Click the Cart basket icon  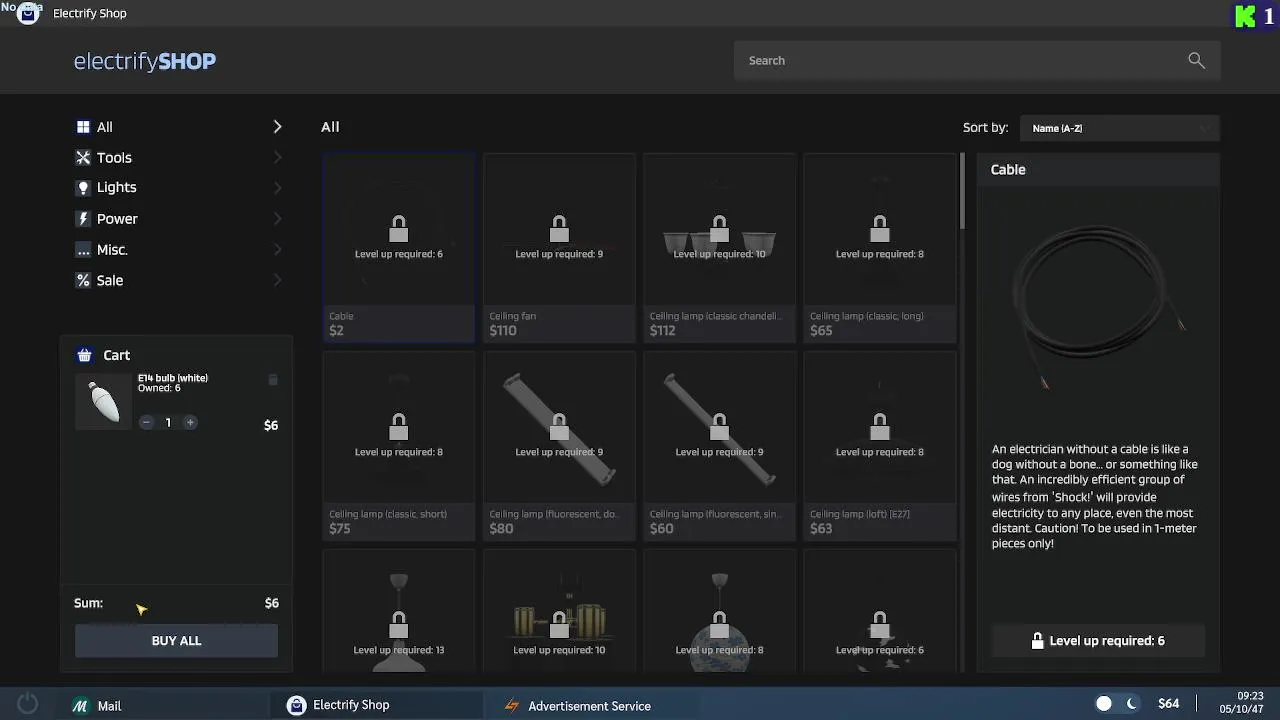click(84, 355)
